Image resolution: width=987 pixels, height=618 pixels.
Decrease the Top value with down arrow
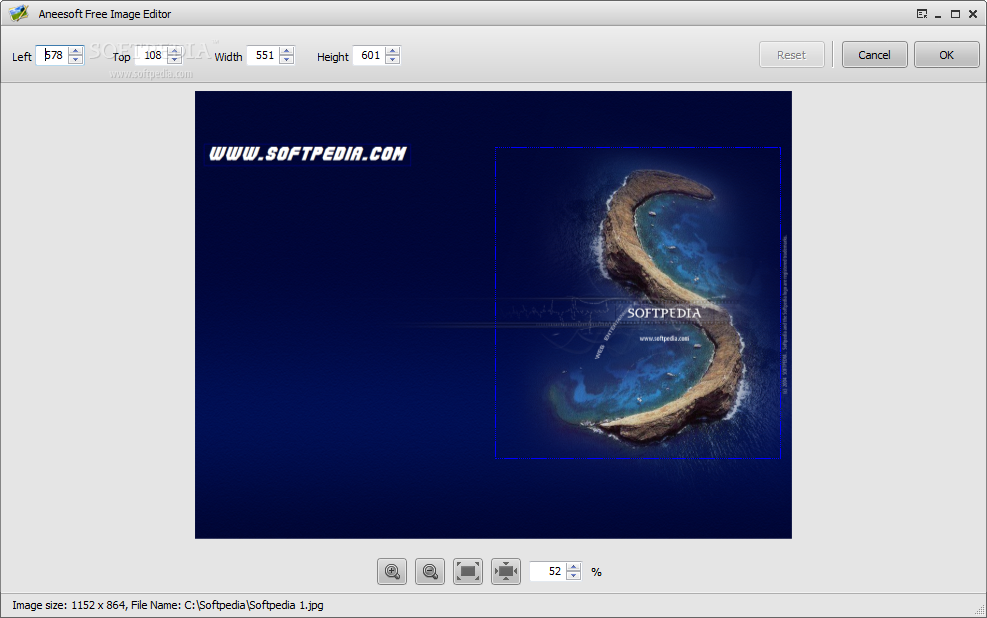174,60
